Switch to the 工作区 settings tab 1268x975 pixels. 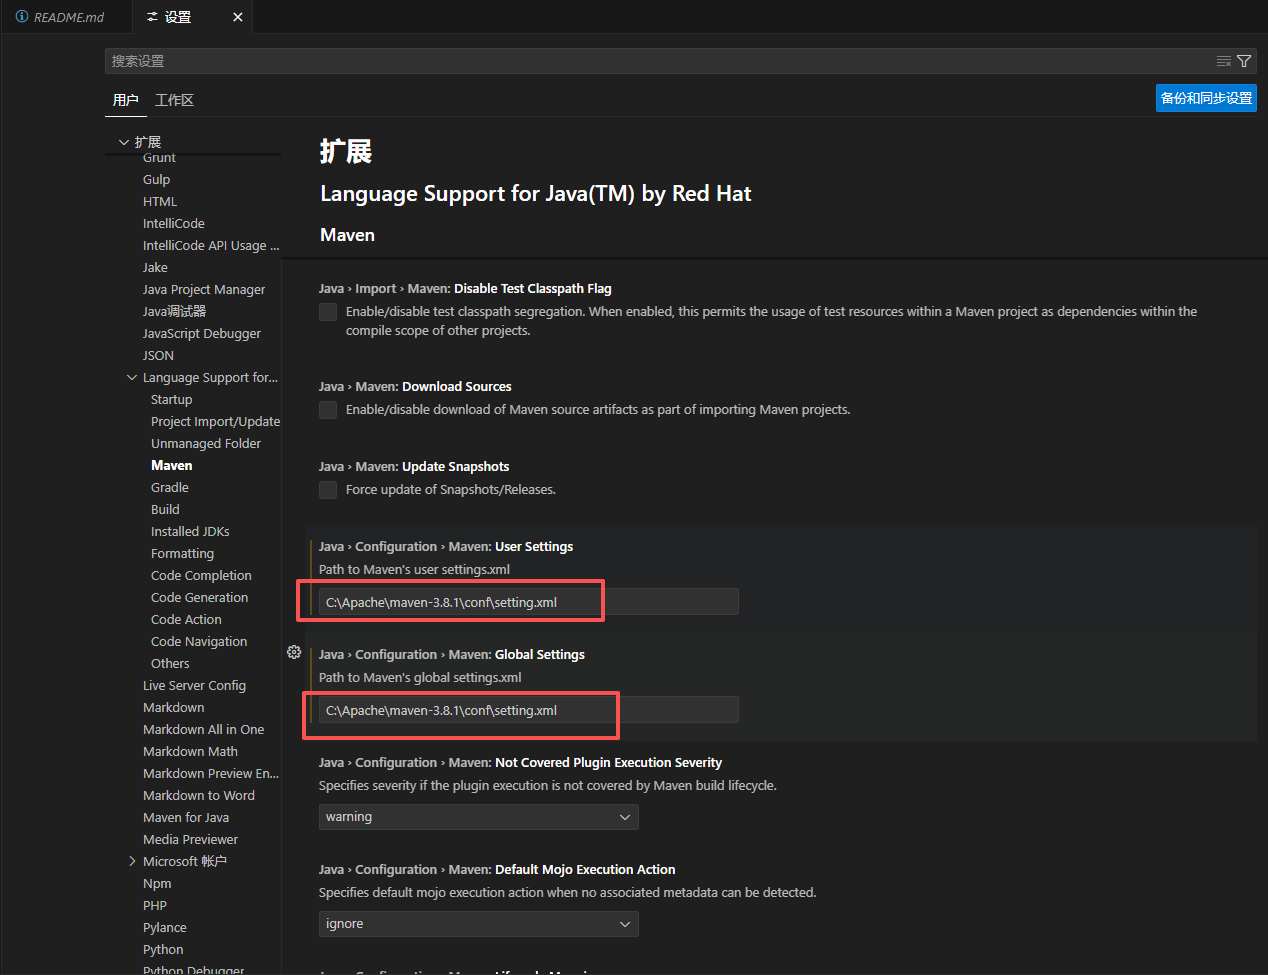pyautogui.click(x=174, y=100)
